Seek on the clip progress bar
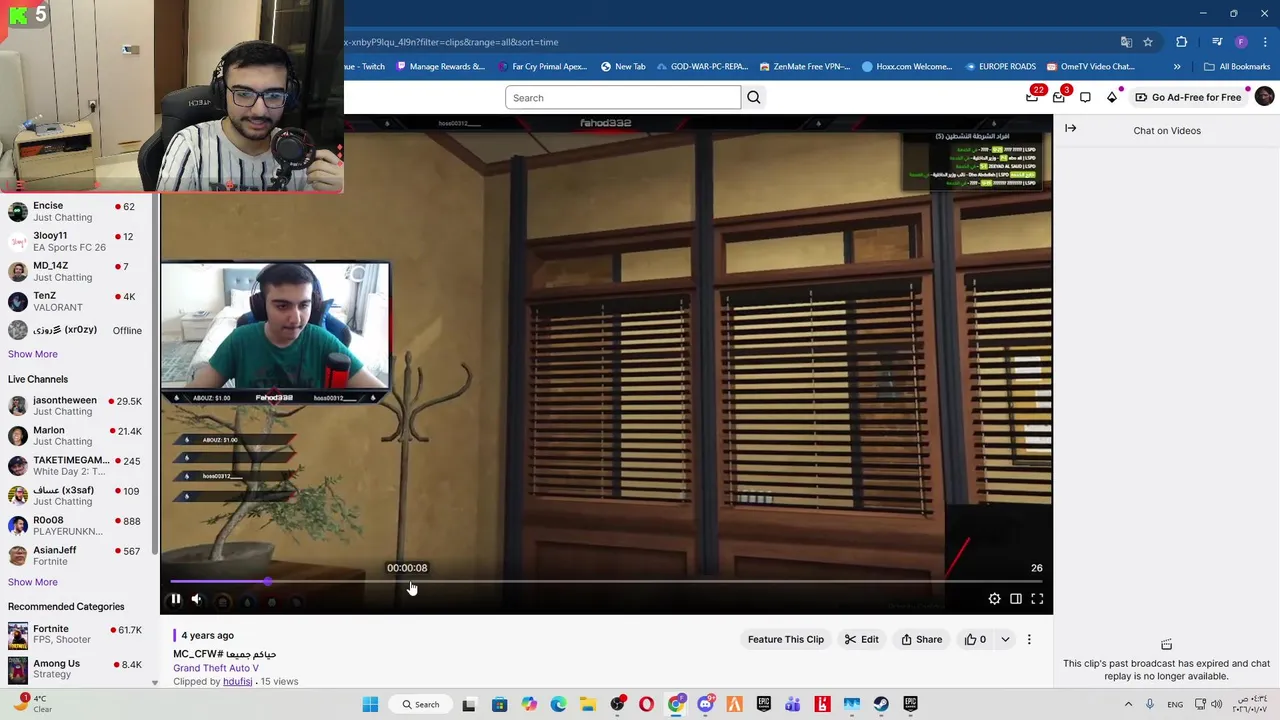Screen dimensions: 1280x720 (606, 581)
